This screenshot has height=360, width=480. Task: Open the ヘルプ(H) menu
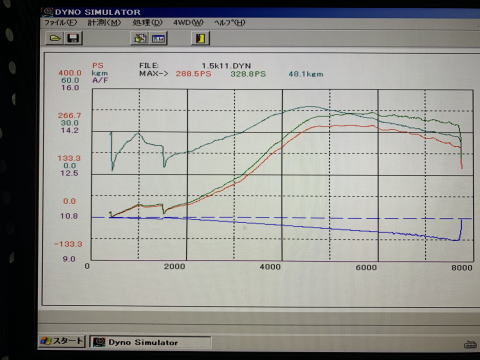(x=230, y=23)
